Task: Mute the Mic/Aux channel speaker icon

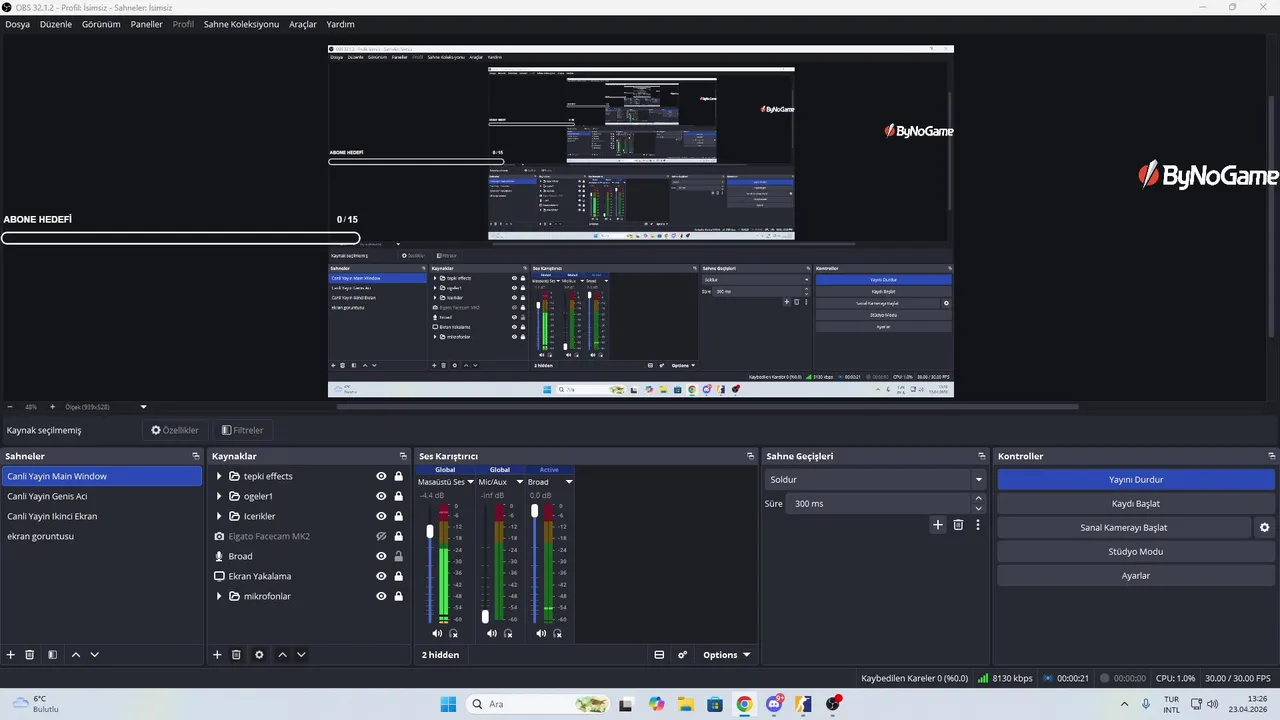Action: [x=491, y=633]
